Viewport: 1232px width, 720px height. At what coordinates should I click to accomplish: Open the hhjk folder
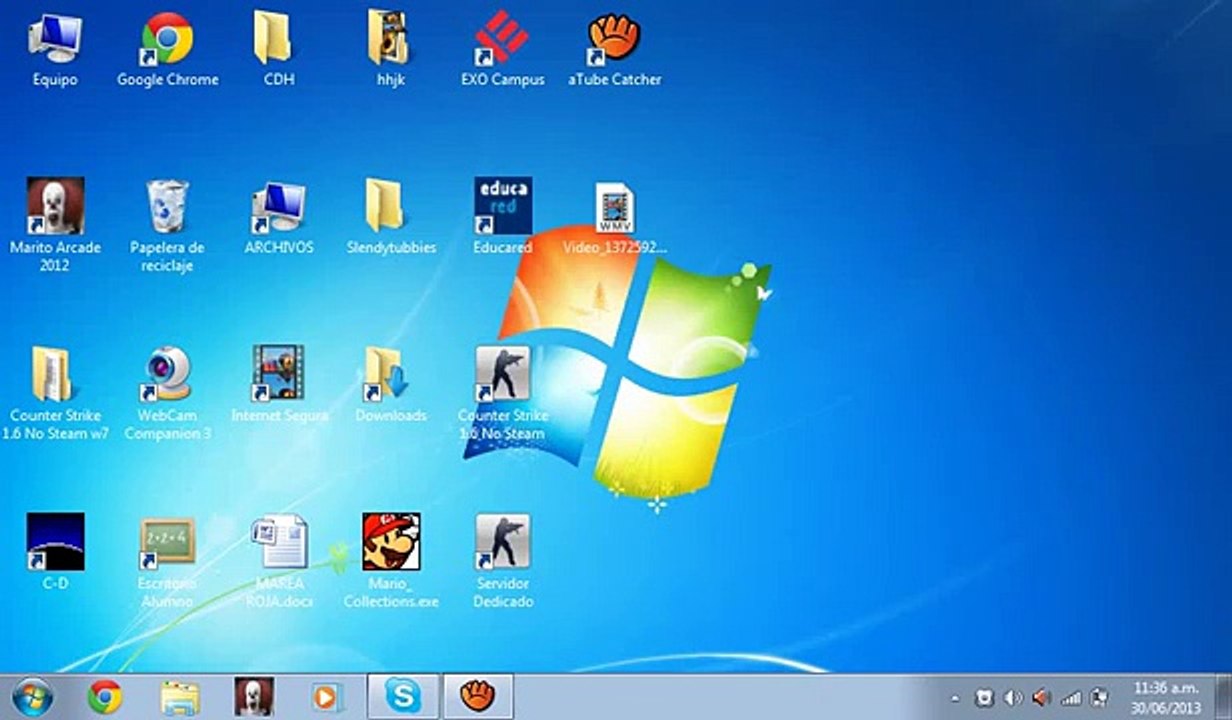click(391, 50)
